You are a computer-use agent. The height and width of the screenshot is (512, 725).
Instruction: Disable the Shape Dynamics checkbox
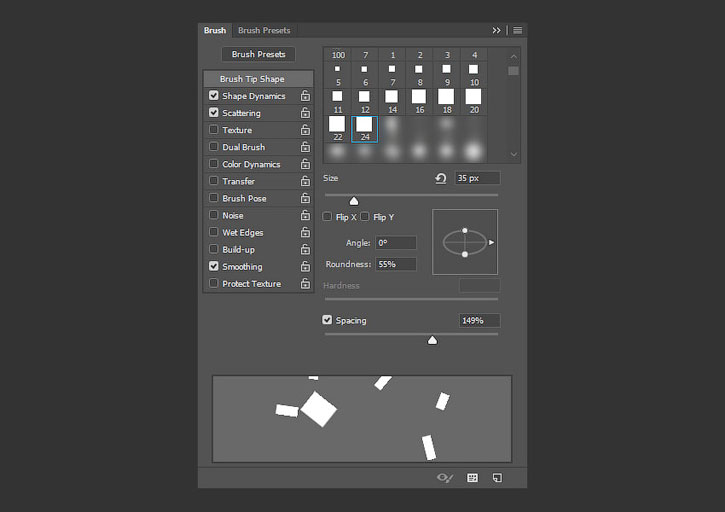214,95
